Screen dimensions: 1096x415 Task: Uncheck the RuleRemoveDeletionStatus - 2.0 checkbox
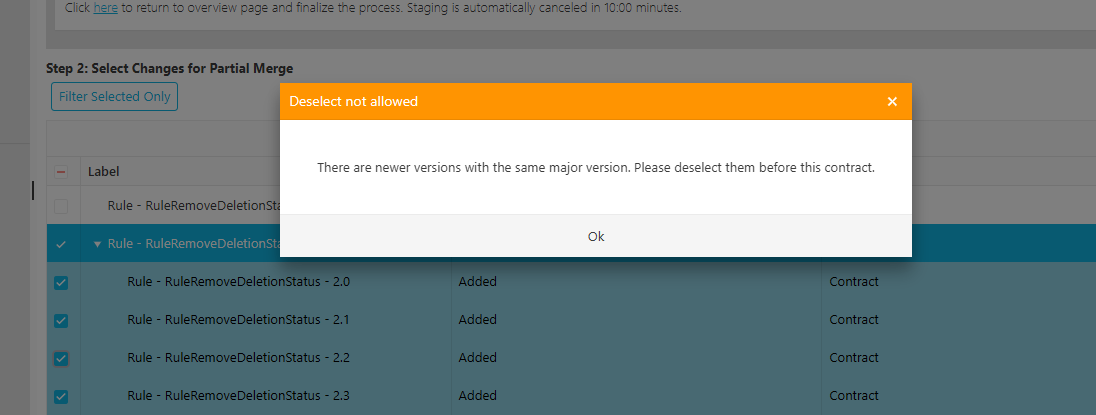(61, 282)
